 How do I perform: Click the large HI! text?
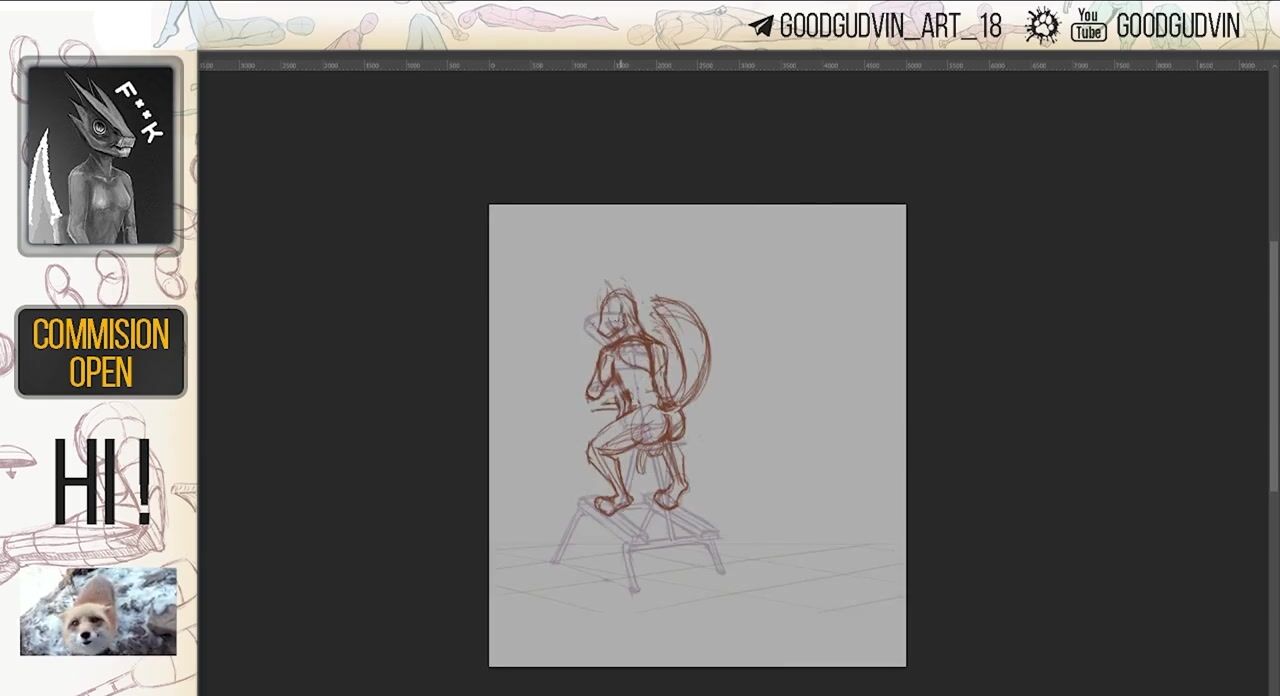pyautogui.click(x=101, y=483)
